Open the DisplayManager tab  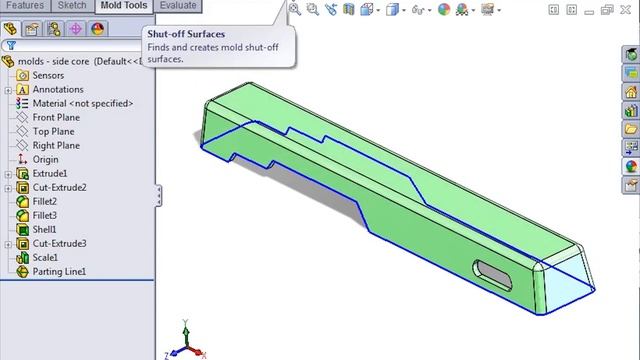click(x=98, y=29)
